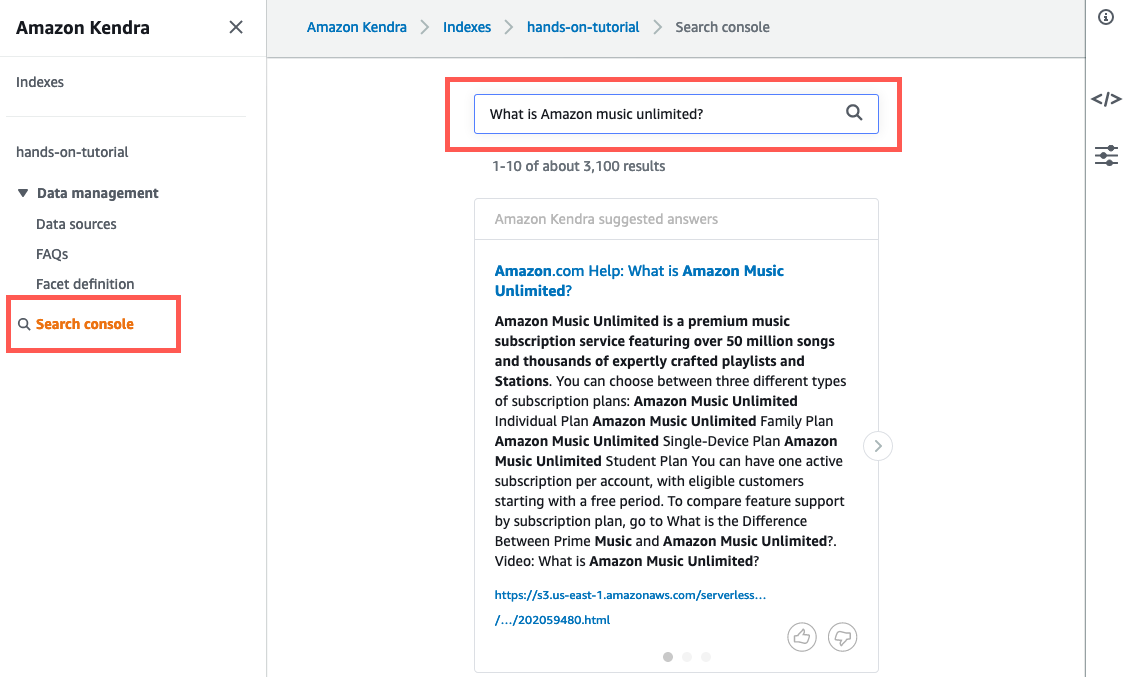Give thumbs up to suggested answer
Viewport: 1125px width, 677px height.
802,636
